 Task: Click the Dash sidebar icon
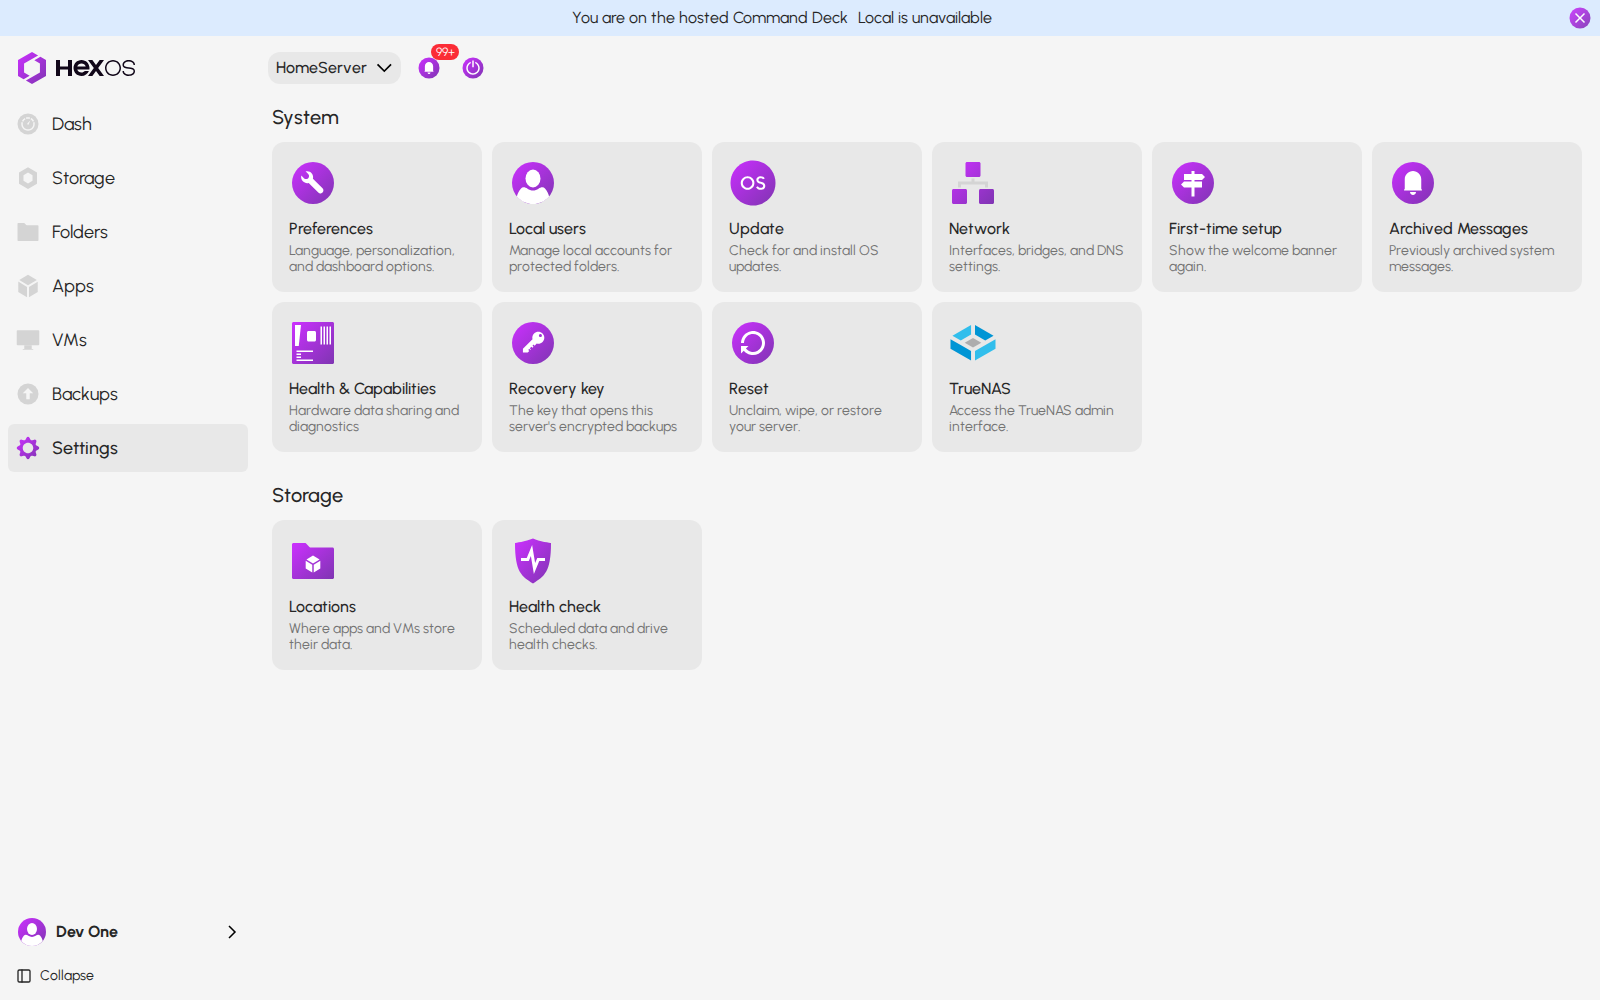[28, 124]
